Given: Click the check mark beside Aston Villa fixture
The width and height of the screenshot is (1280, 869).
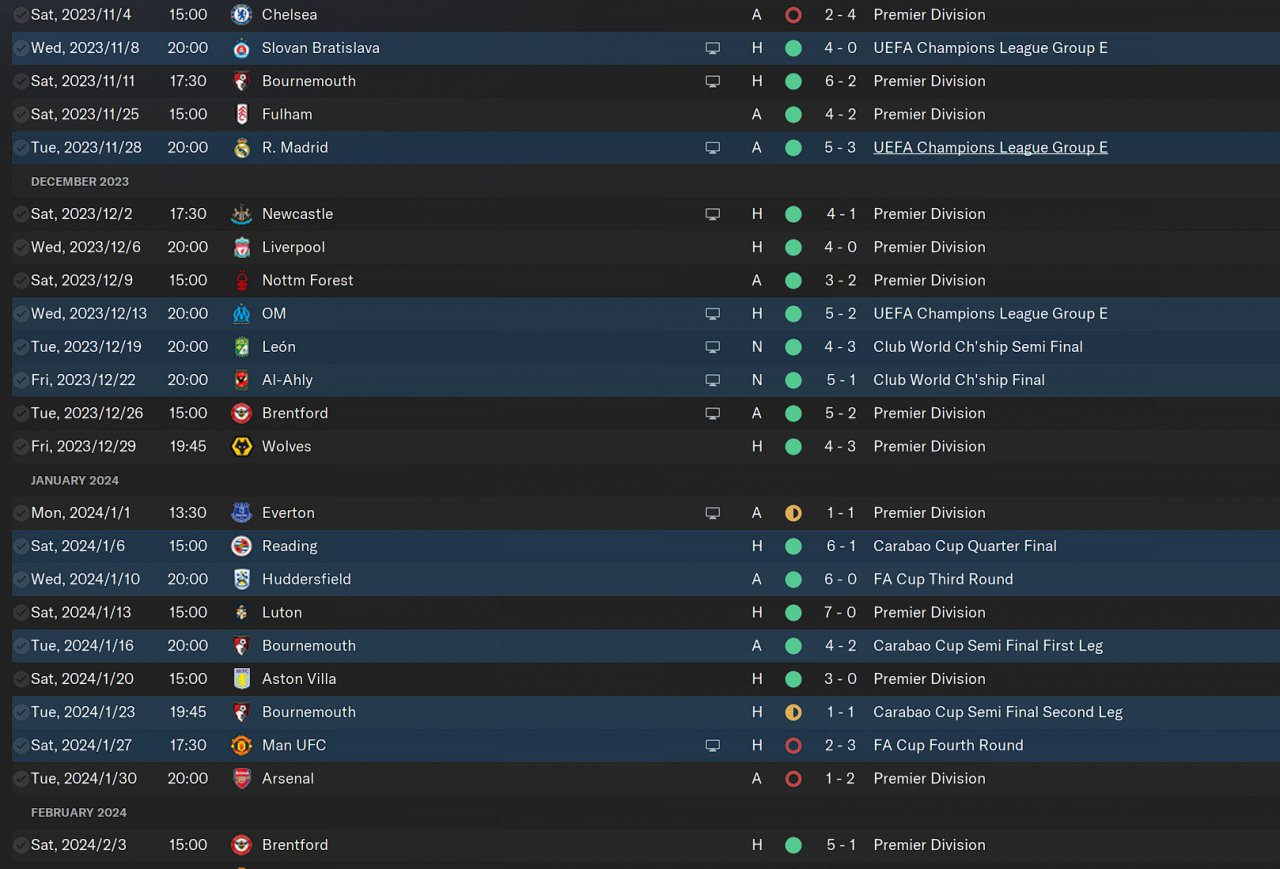Looking at the screenshot, I should 20,679.
